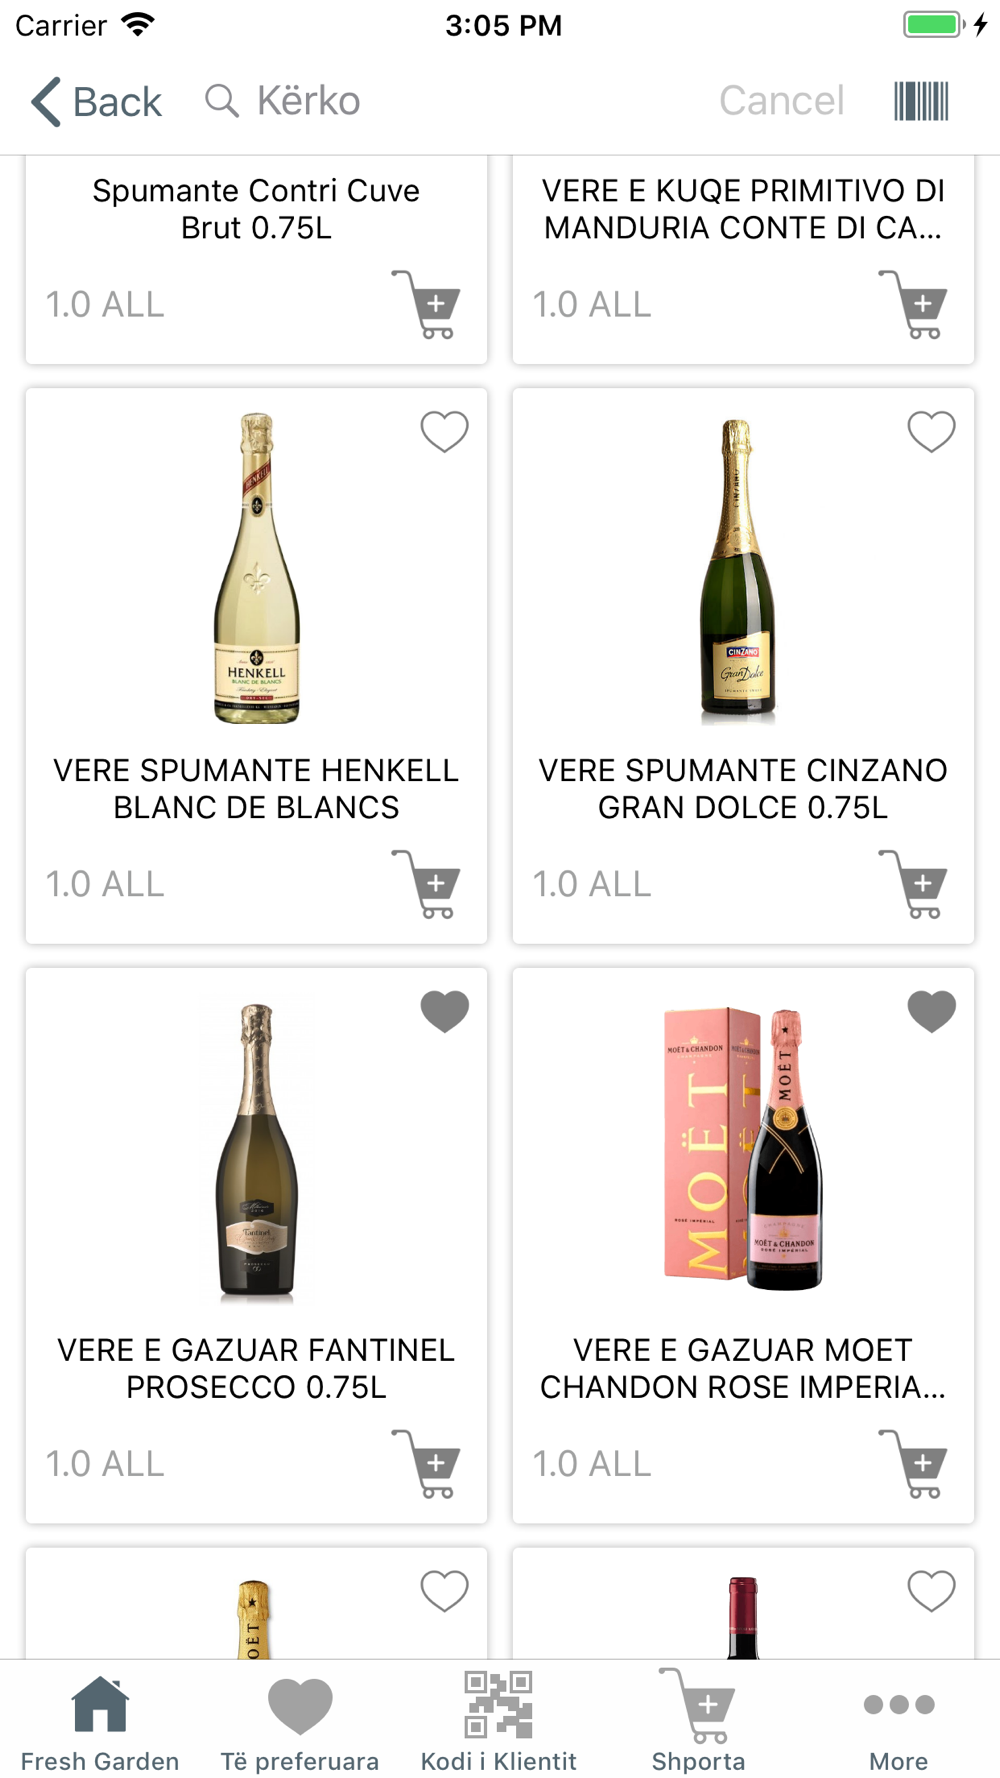Unfavorite the Moet Chandon Rose Imperial
The image size is (1000, 1778).
931,1011
